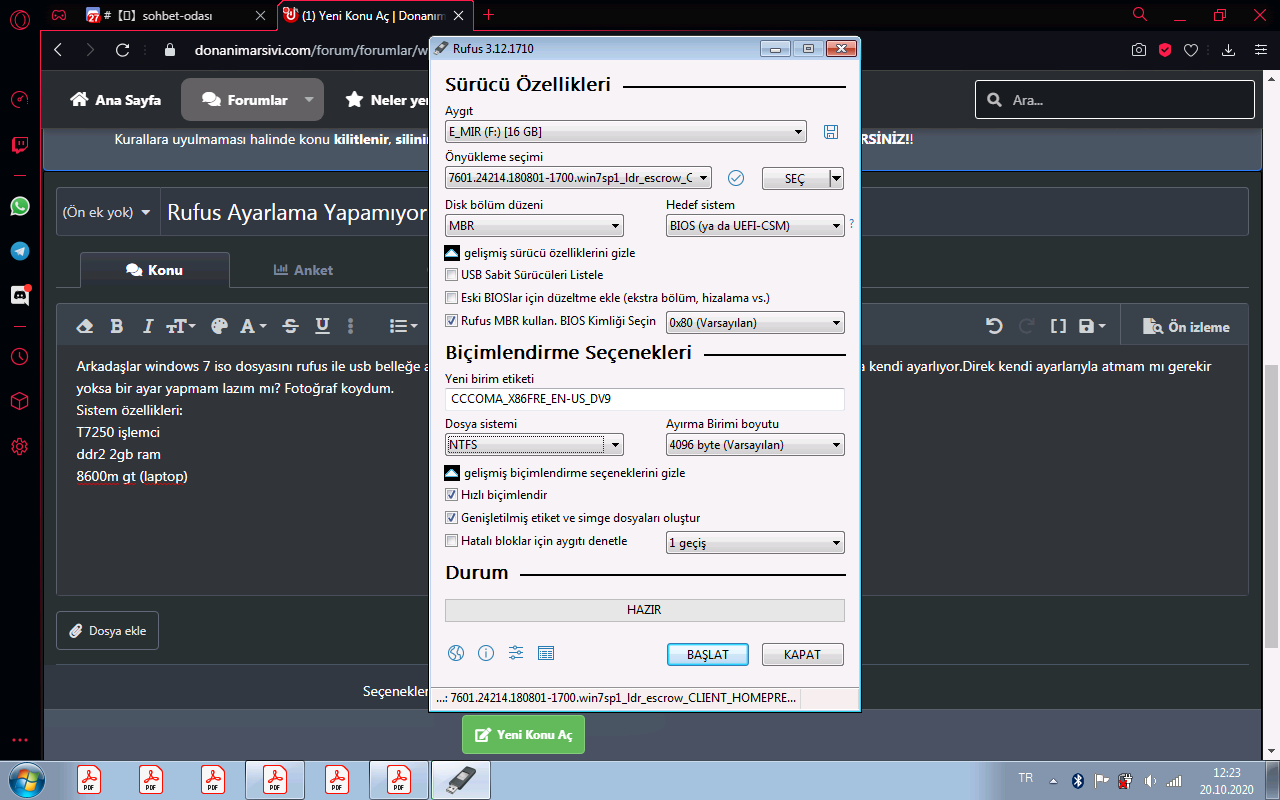Open Telegram in the Opera sidebar
Viewport: 1280px width, 800px height.
click(19, 251)
